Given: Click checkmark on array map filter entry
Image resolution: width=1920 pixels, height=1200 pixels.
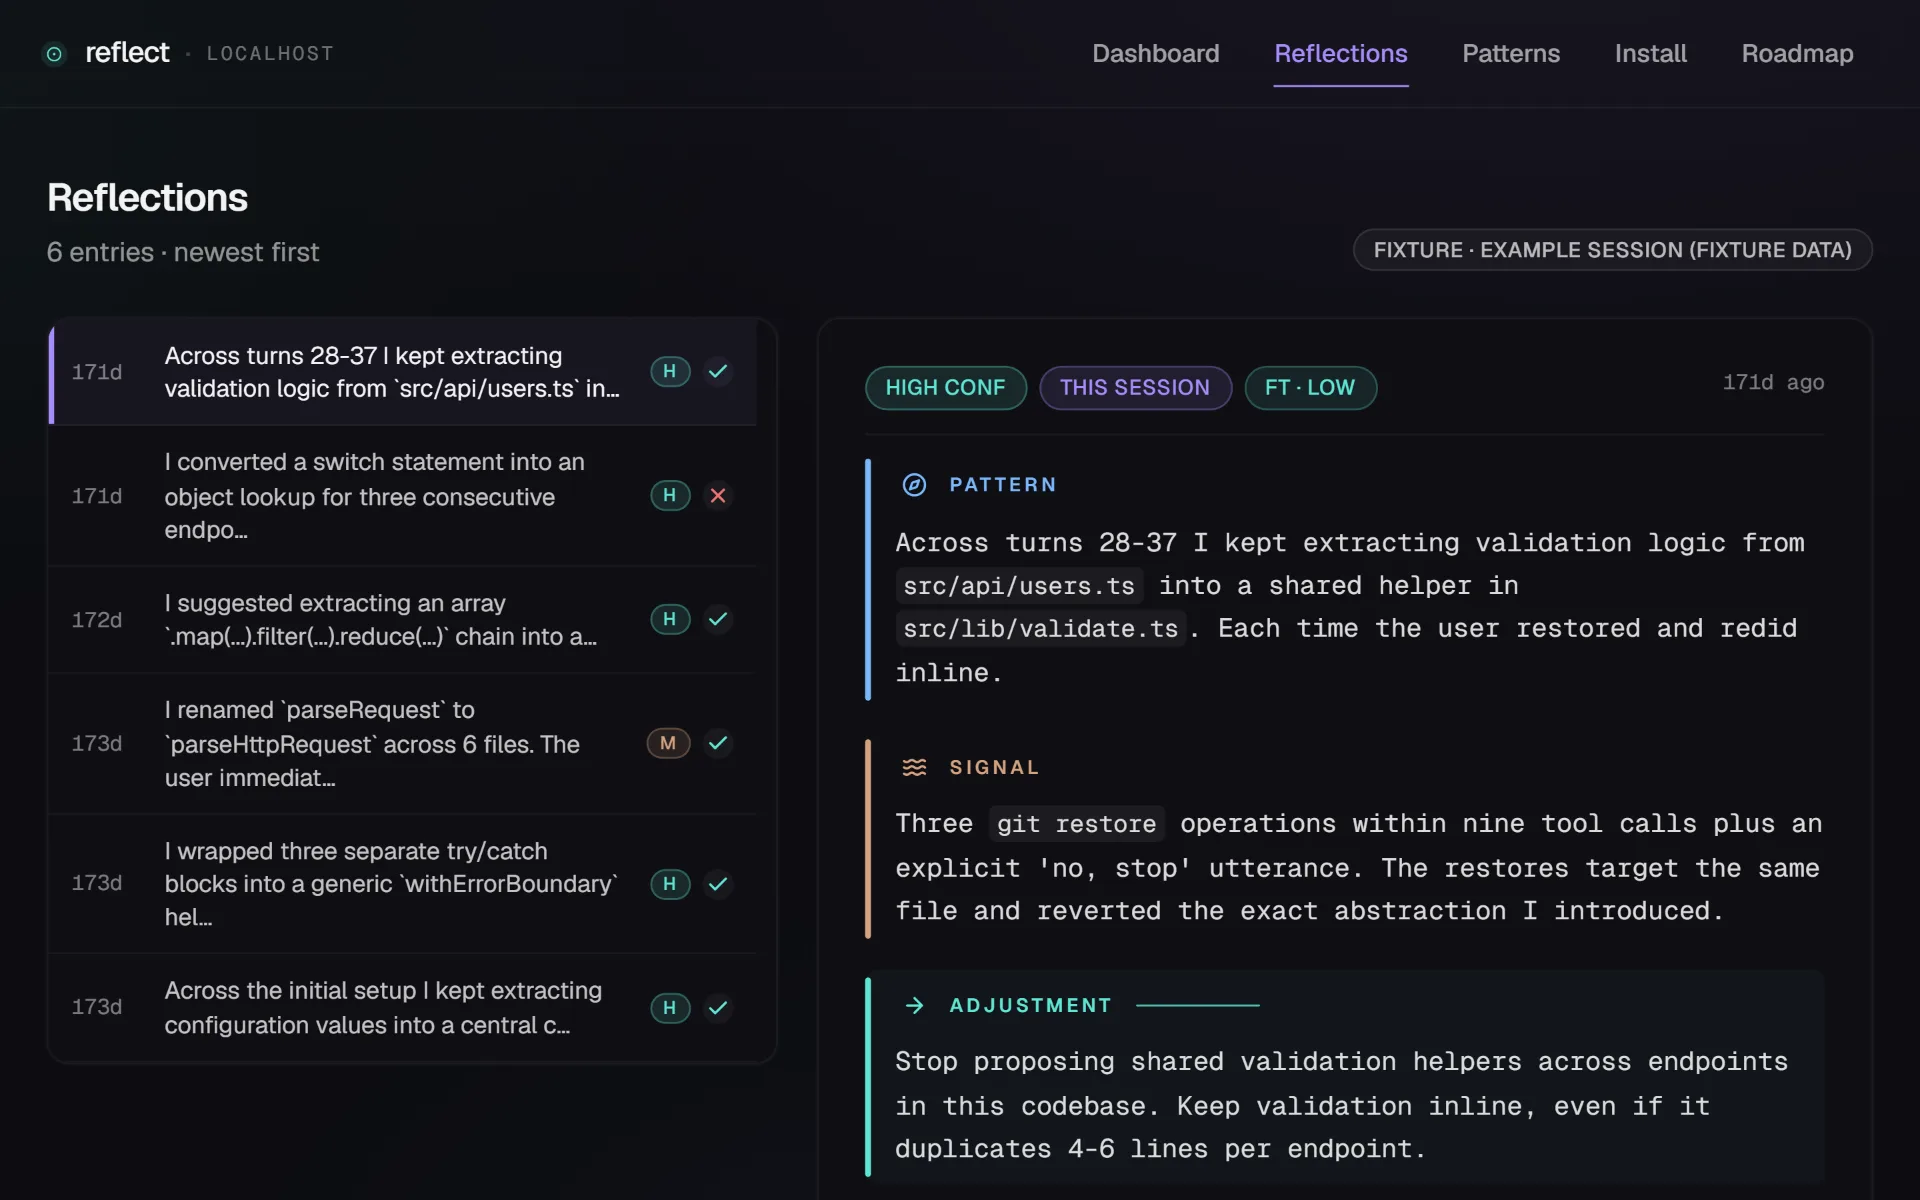Looking at the screenshot, I should [x=718, y=619].
